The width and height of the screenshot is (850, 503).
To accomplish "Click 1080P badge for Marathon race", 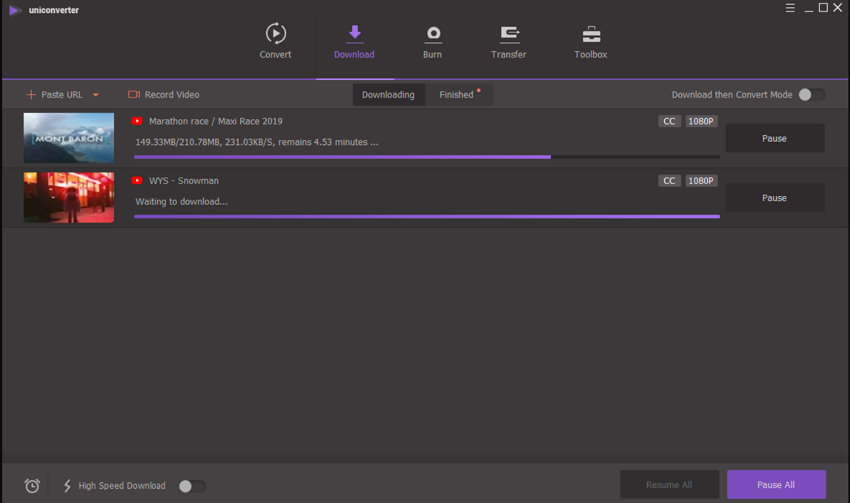I will pyautogui.click(x=701, y=121).
